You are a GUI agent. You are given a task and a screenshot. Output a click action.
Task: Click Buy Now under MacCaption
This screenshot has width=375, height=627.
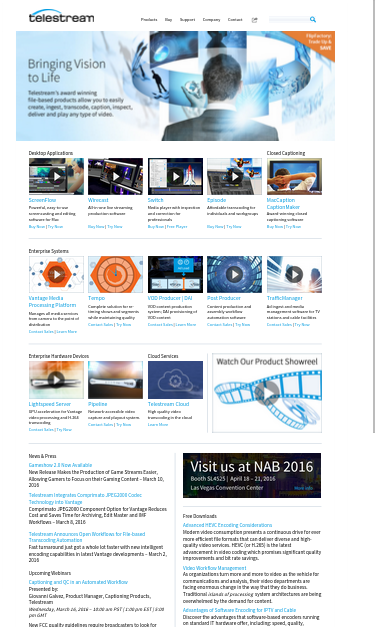pos(275,227)
